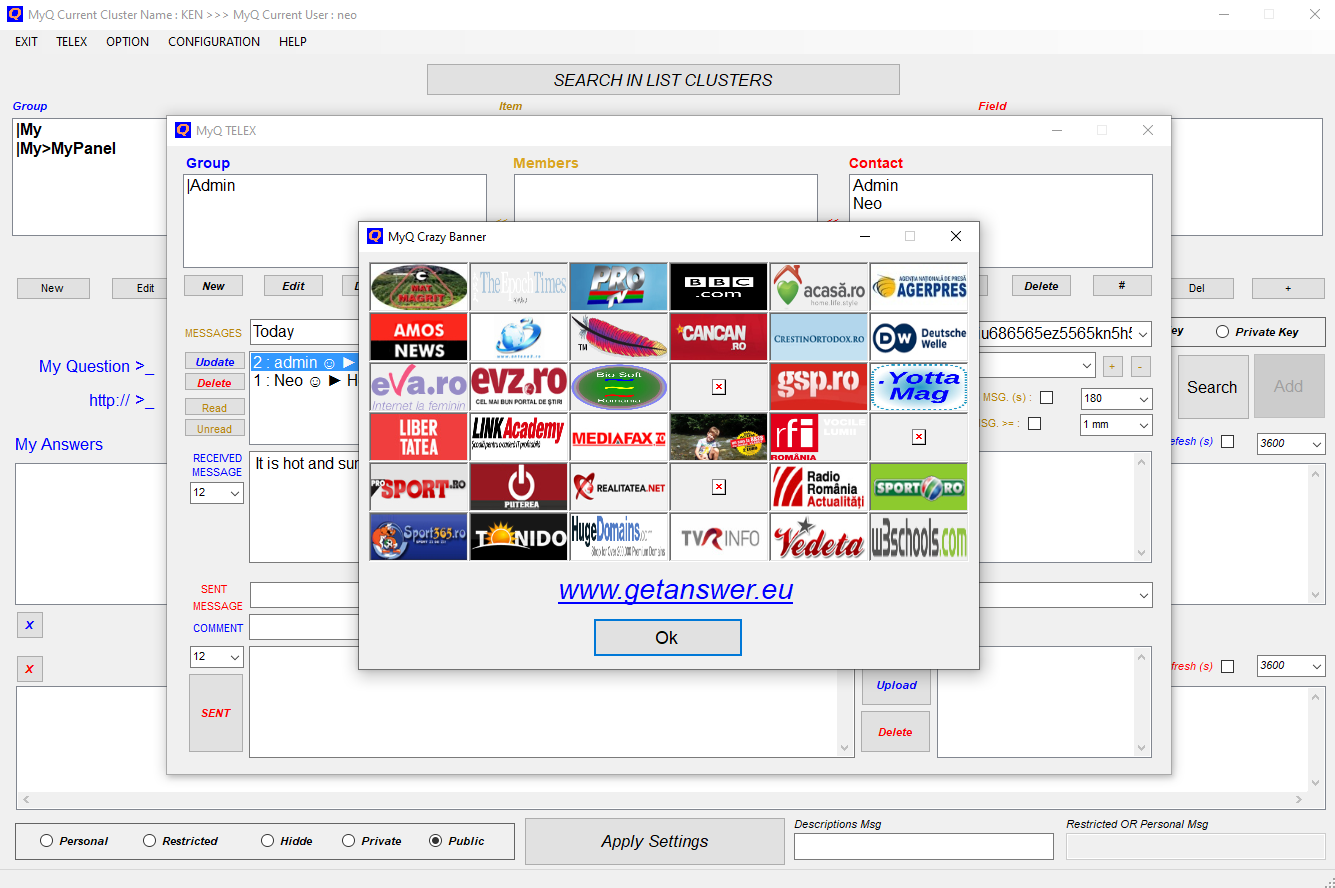This screenshot has height=888, width=1335.
Task: Open the HugeDomains banner tile
Action: [x=619, y=537]
